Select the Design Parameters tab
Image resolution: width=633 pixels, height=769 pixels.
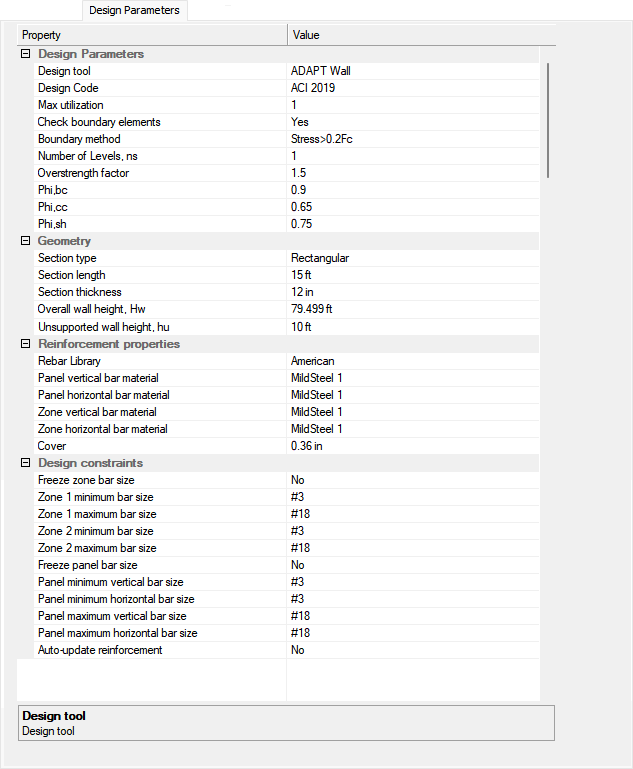click(134, 10)
